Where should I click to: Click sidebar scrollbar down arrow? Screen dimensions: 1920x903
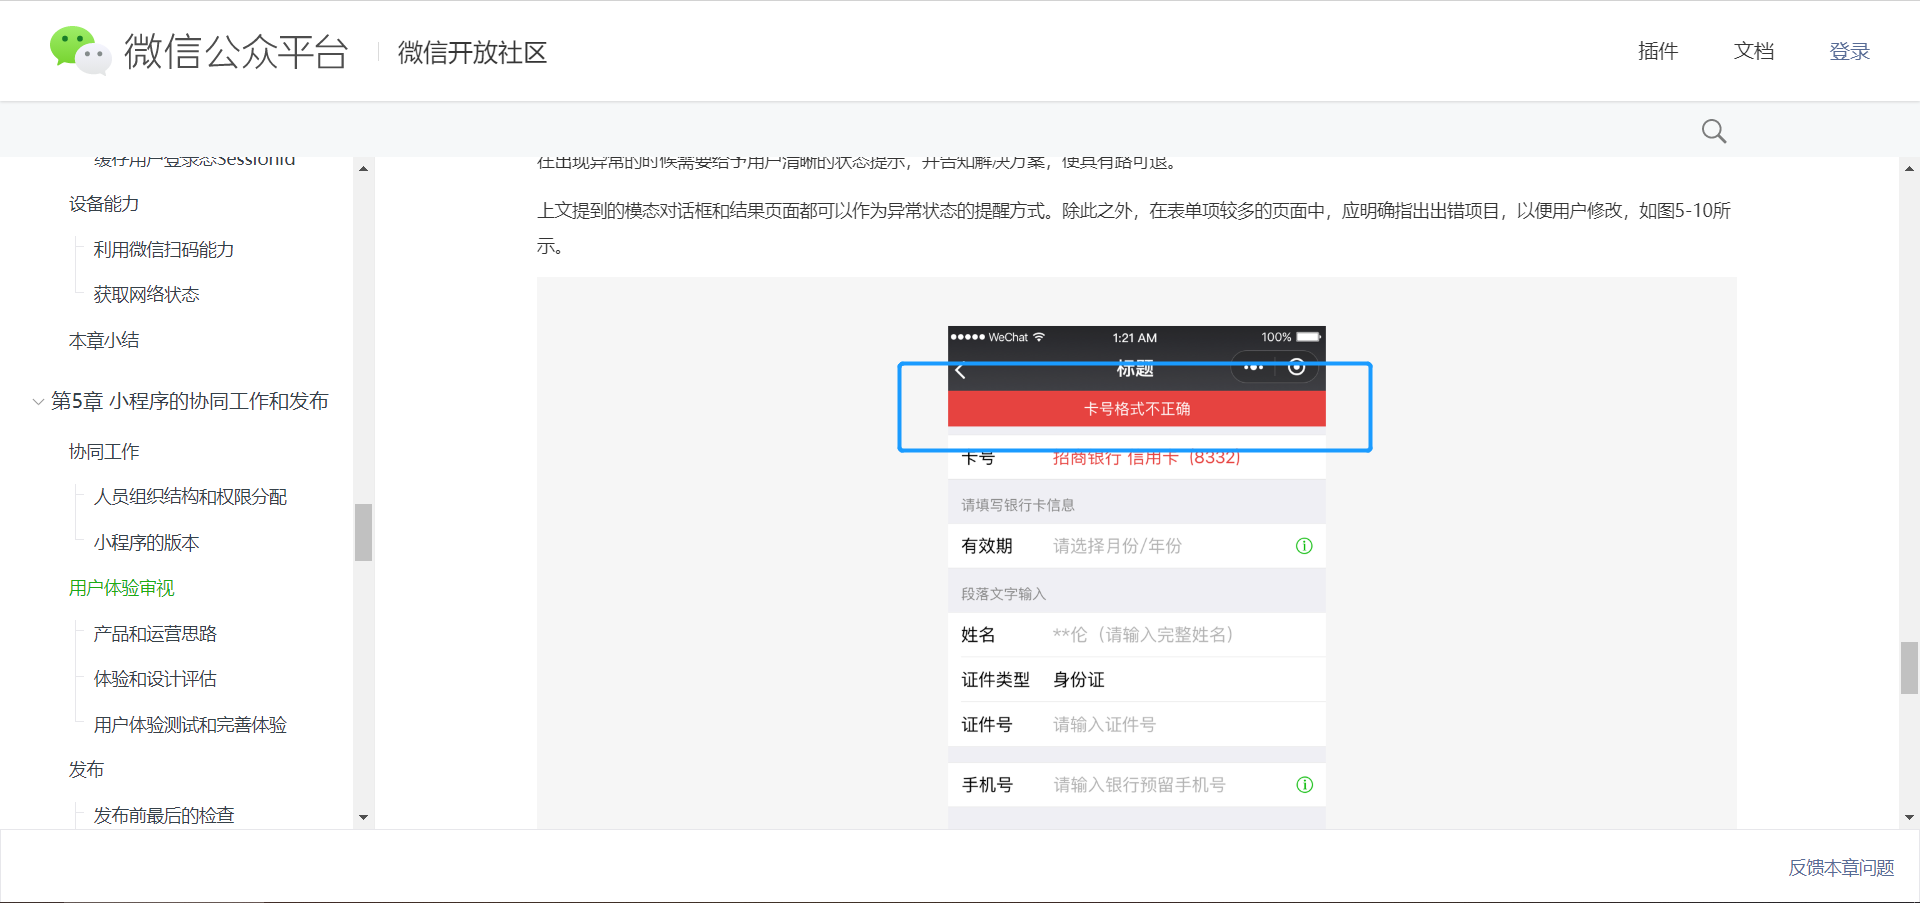[x=363, y=817]
